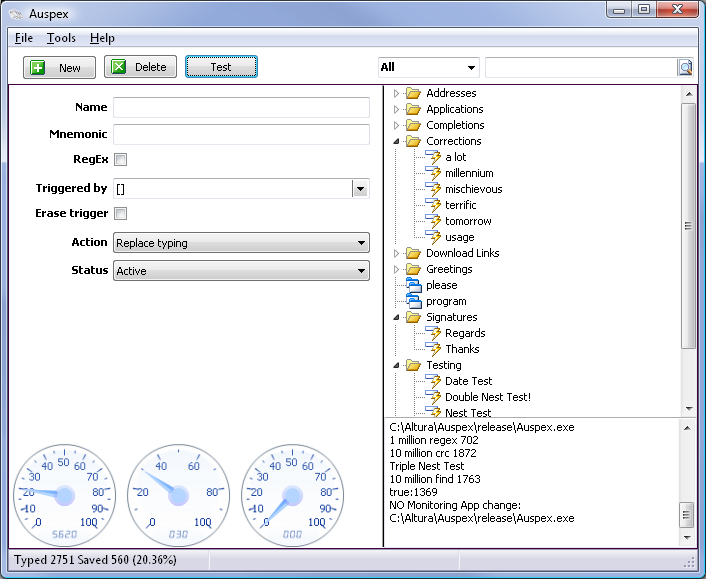Expand the Completions folder
Image resolution: width=706 pixels, height=579 pixels.
396,125
